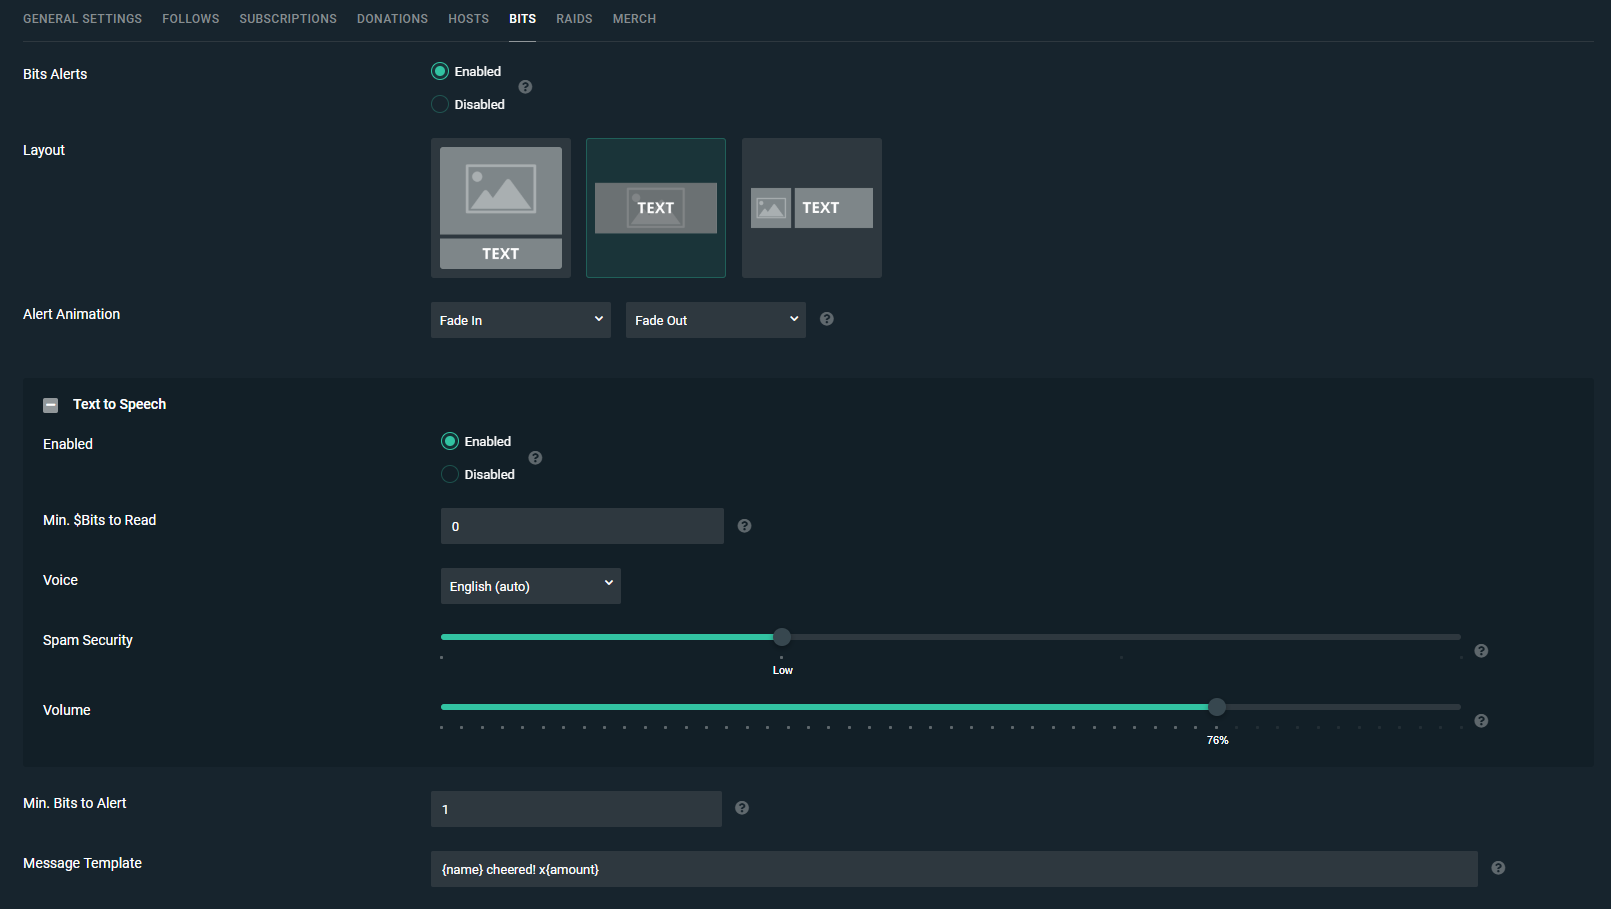
Task: Switch to Donations tab
Action: [392, 19]
